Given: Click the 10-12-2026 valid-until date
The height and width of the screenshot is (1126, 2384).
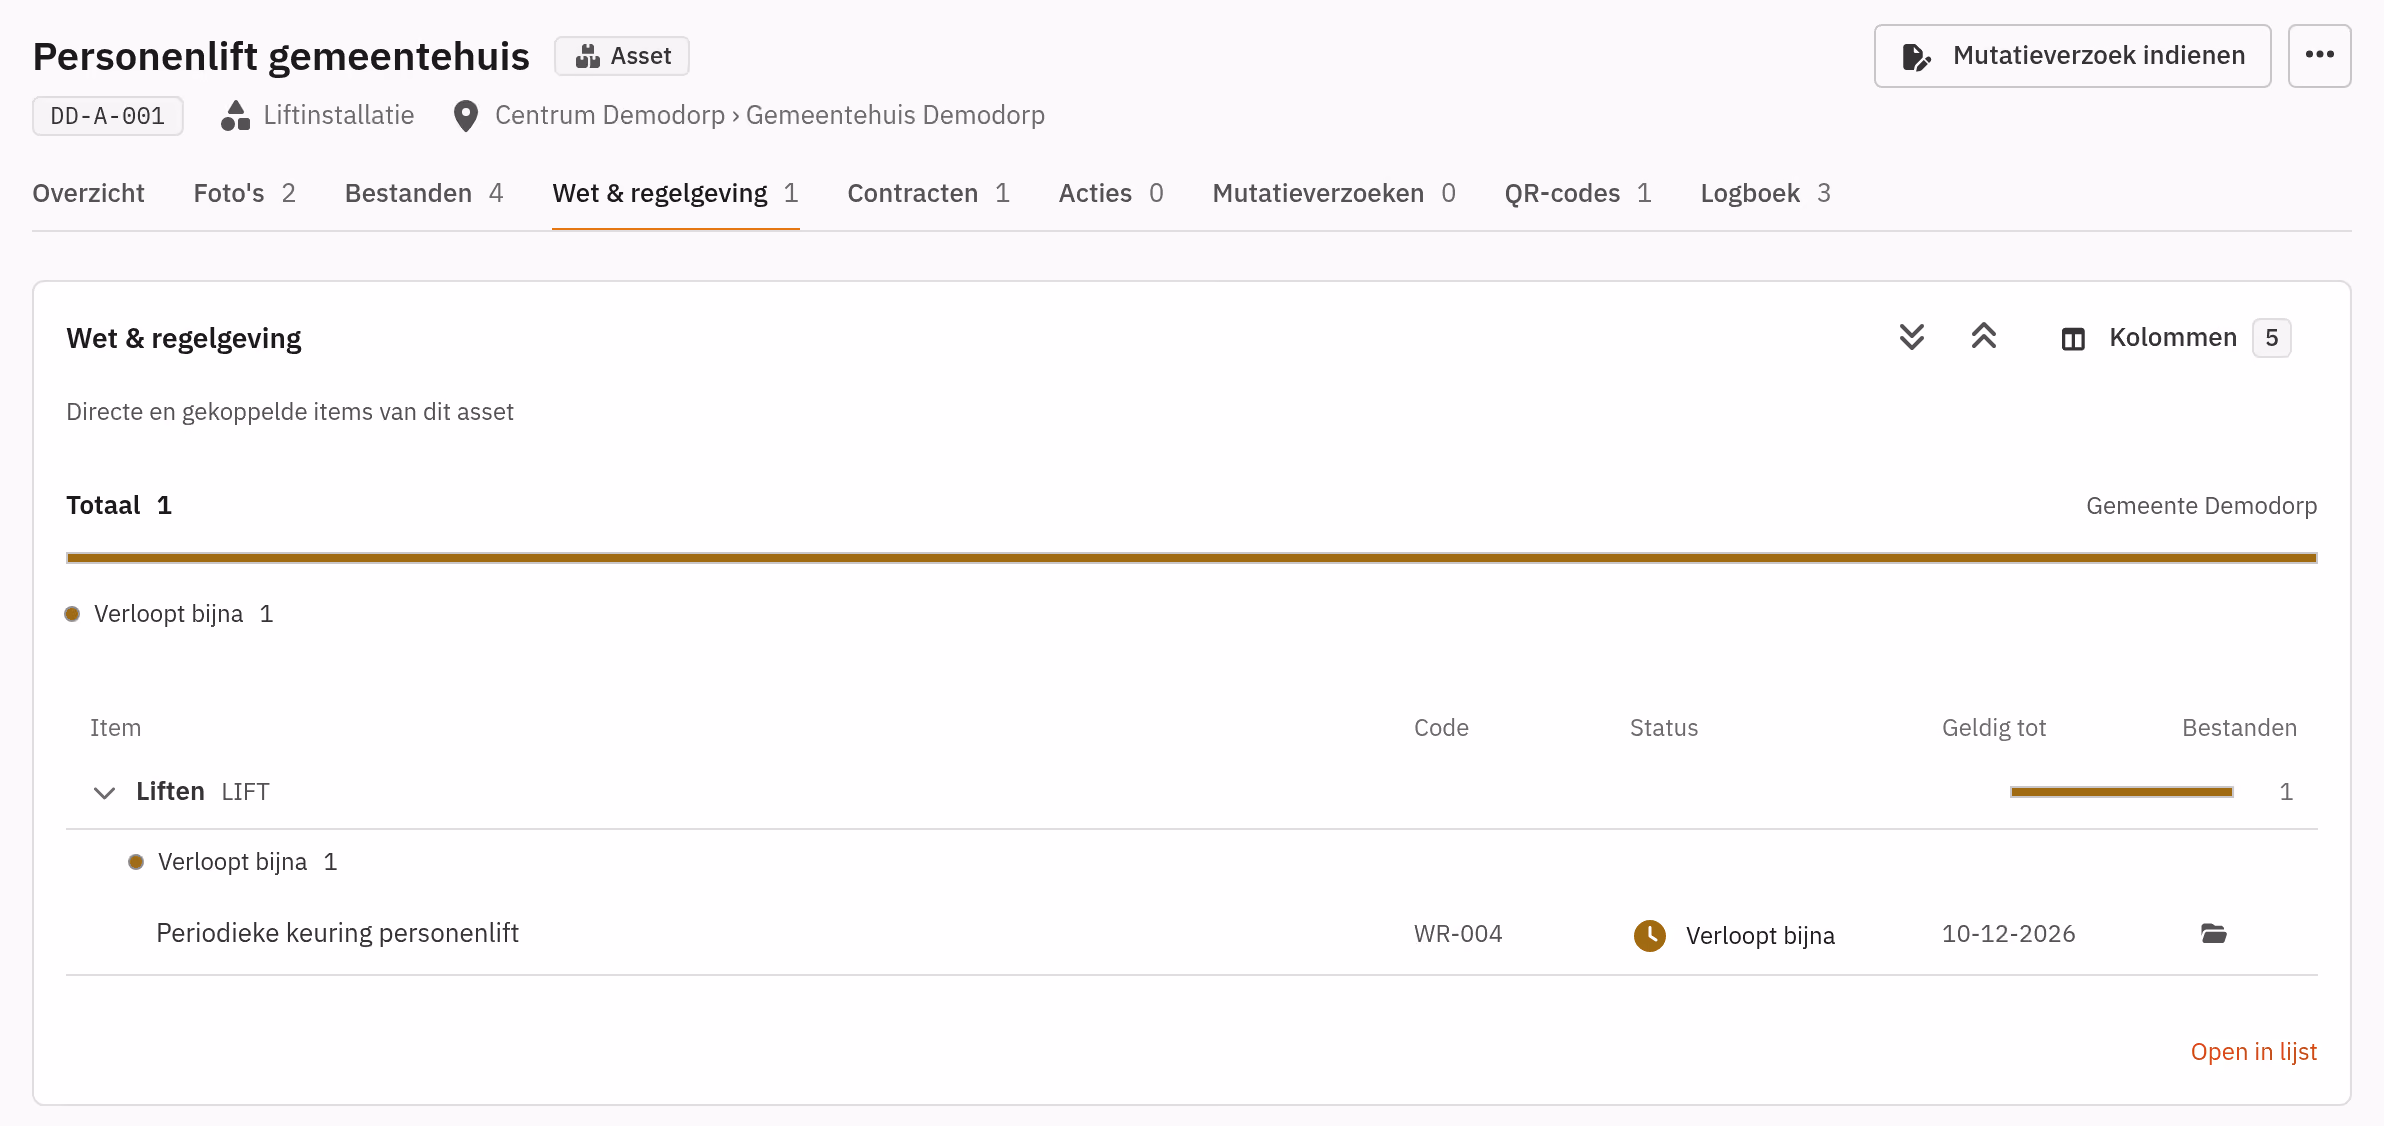Looking at the screenshot, I should 2008,934.
